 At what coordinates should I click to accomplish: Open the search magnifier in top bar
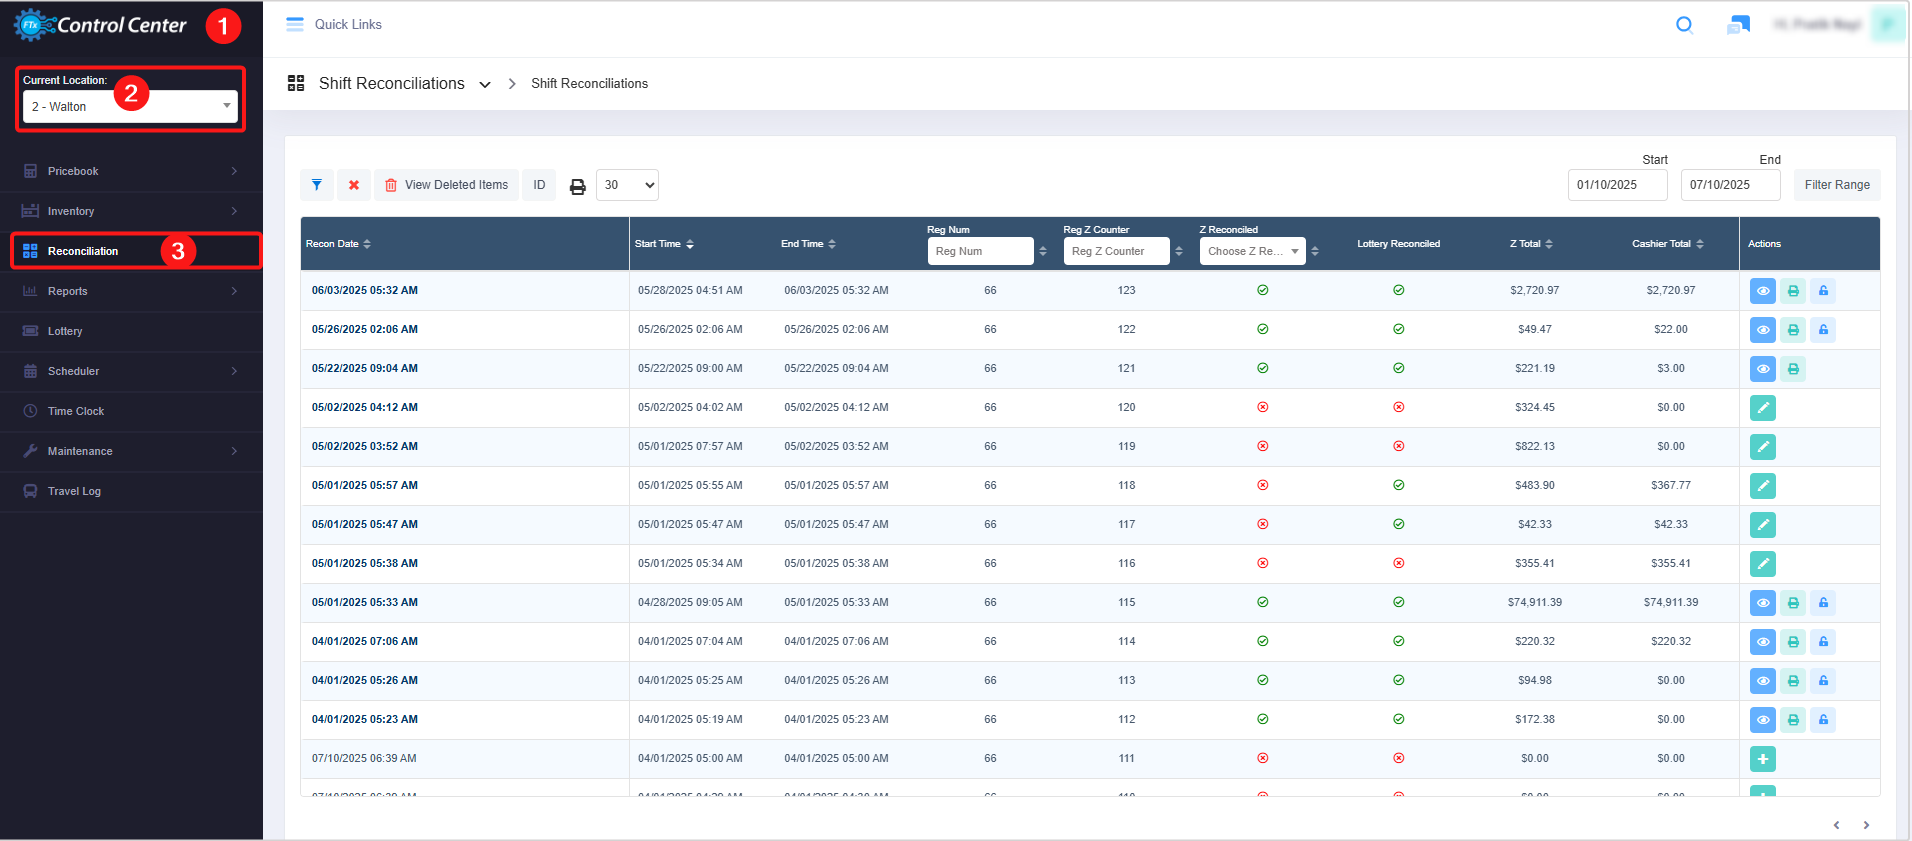click(1684, 25)
